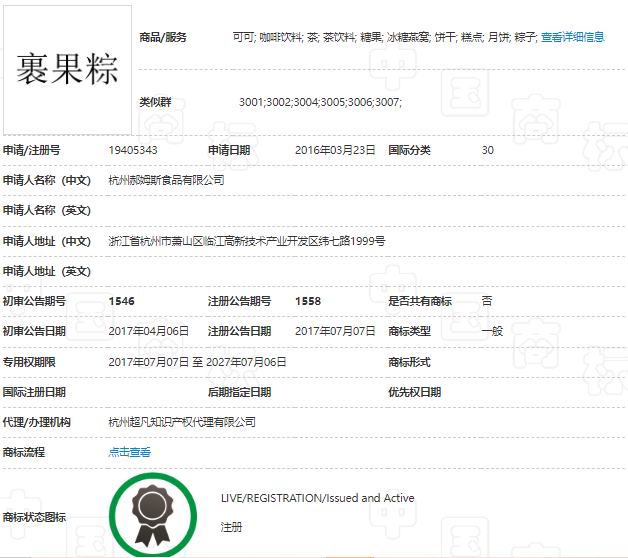Click the 注册公告期号 label
Viewport: 628px width, 558px height.
pos(240,301)
